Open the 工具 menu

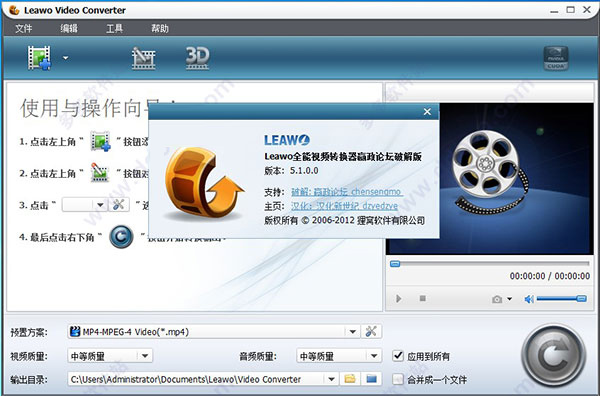pos(114,29)
